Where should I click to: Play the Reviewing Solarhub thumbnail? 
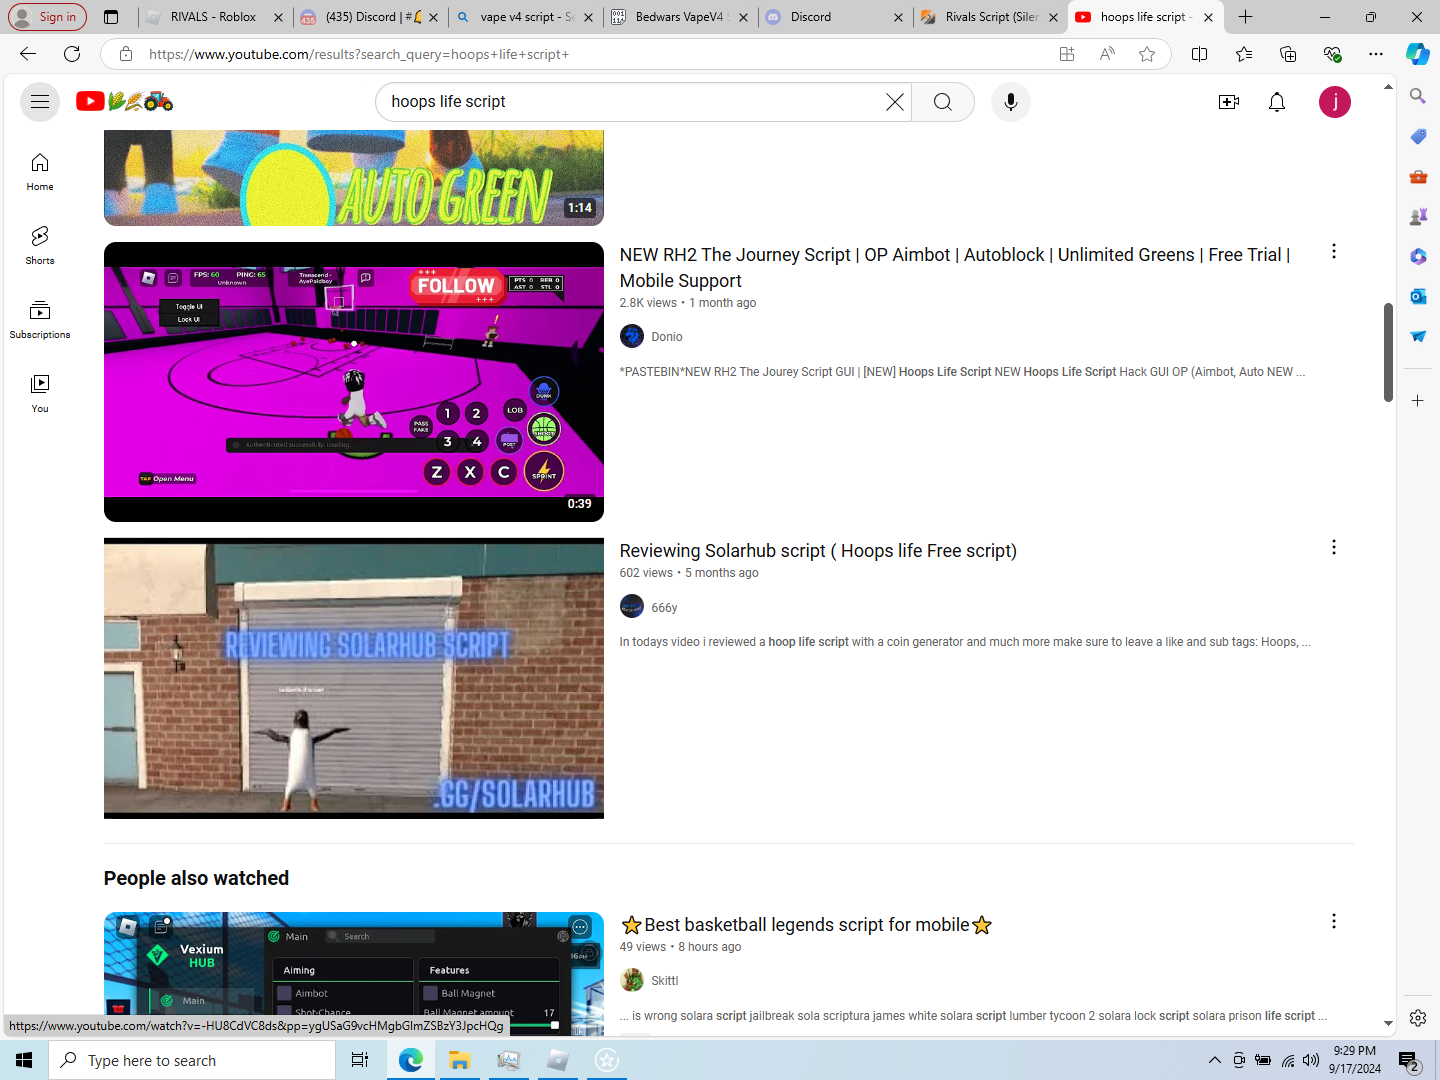point(354,679)
